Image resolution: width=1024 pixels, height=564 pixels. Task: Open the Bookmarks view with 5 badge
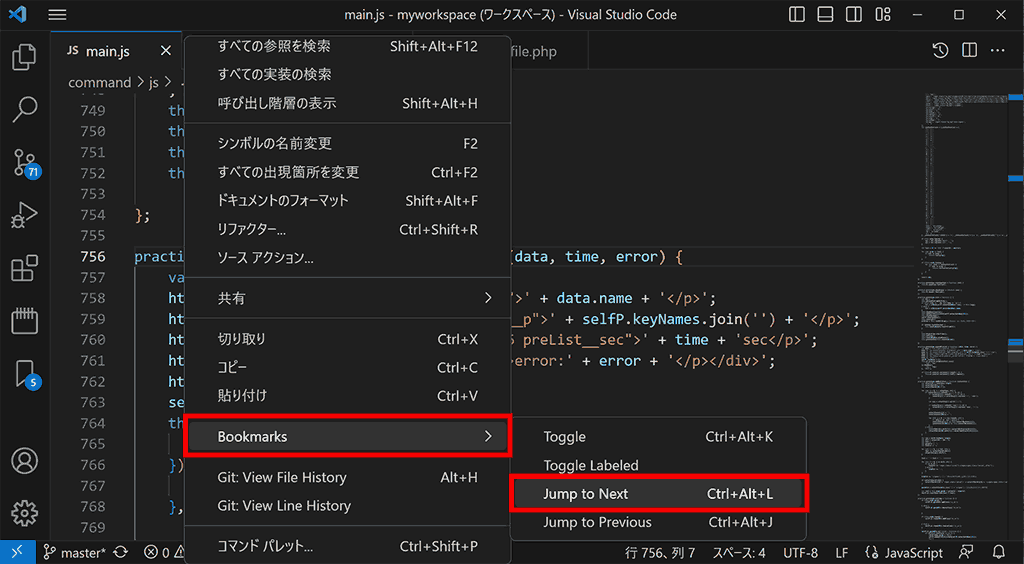(x=26, y=374)
